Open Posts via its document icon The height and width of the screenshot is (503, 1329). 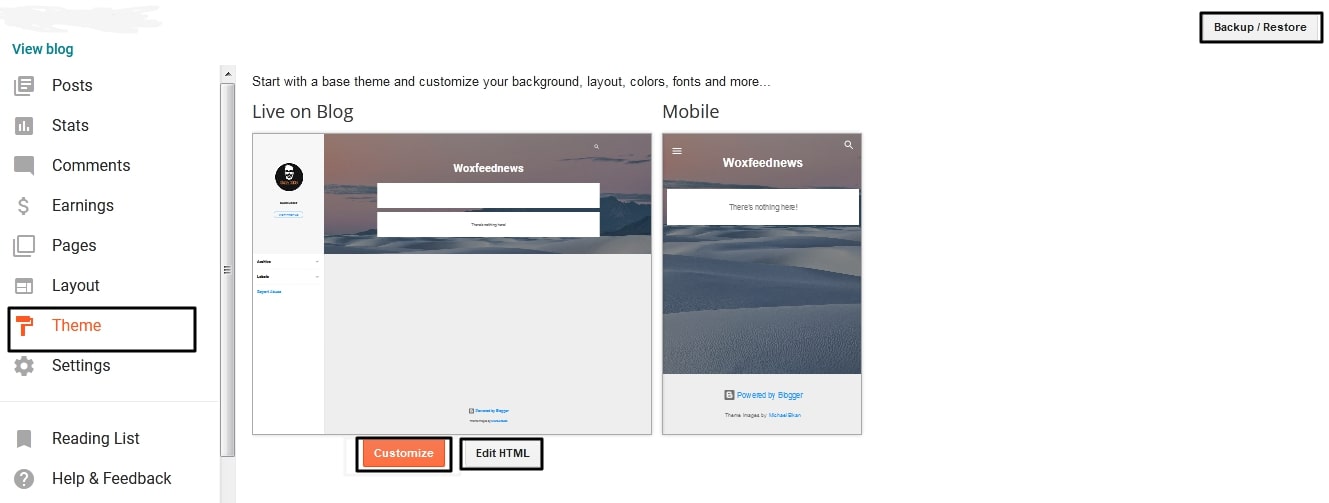click(24, 86)
